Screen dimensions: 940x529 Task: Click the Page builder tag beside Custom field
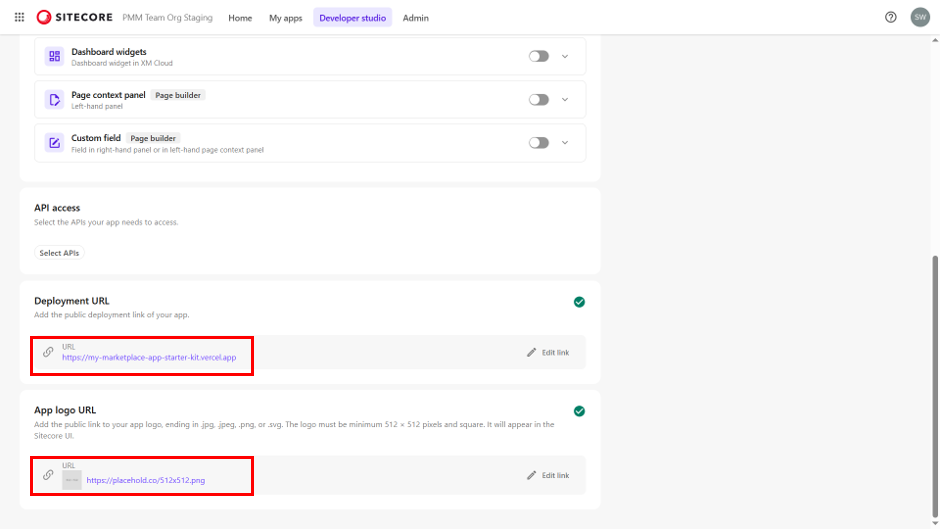pos(153,138)
